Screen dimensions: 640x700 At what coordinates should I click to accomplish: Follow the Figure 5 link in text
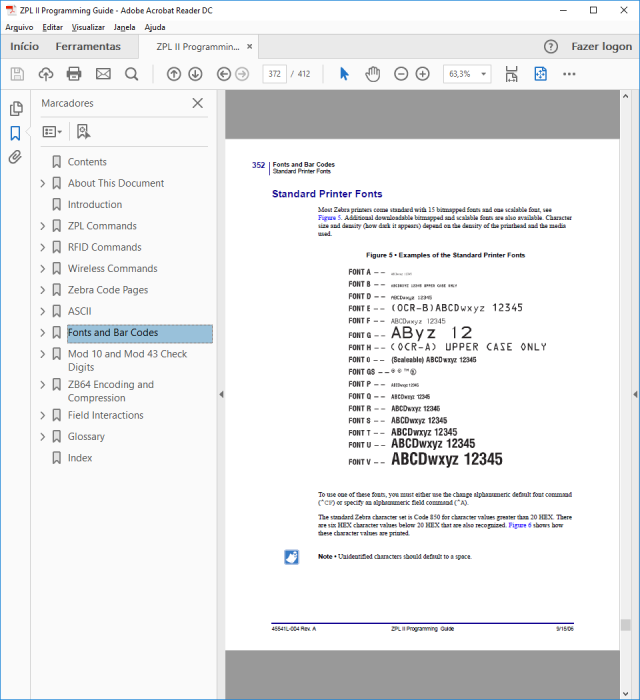(x=330, y=218)
